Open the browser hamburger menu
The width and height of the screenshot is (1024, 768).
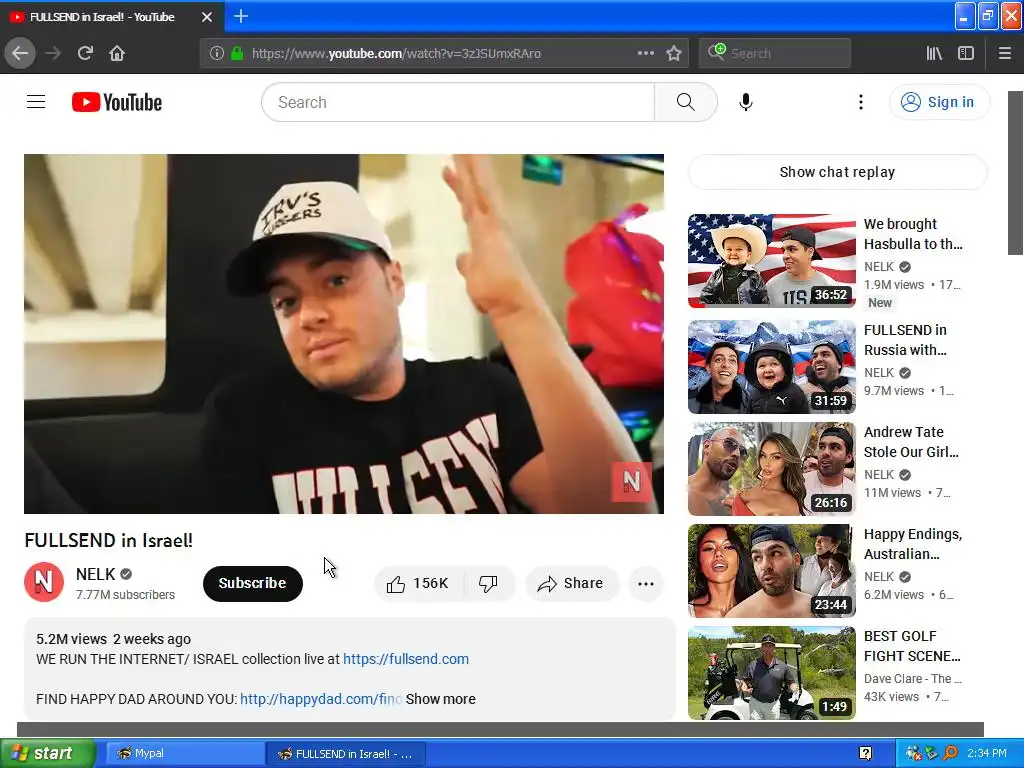click(1004, 53)
